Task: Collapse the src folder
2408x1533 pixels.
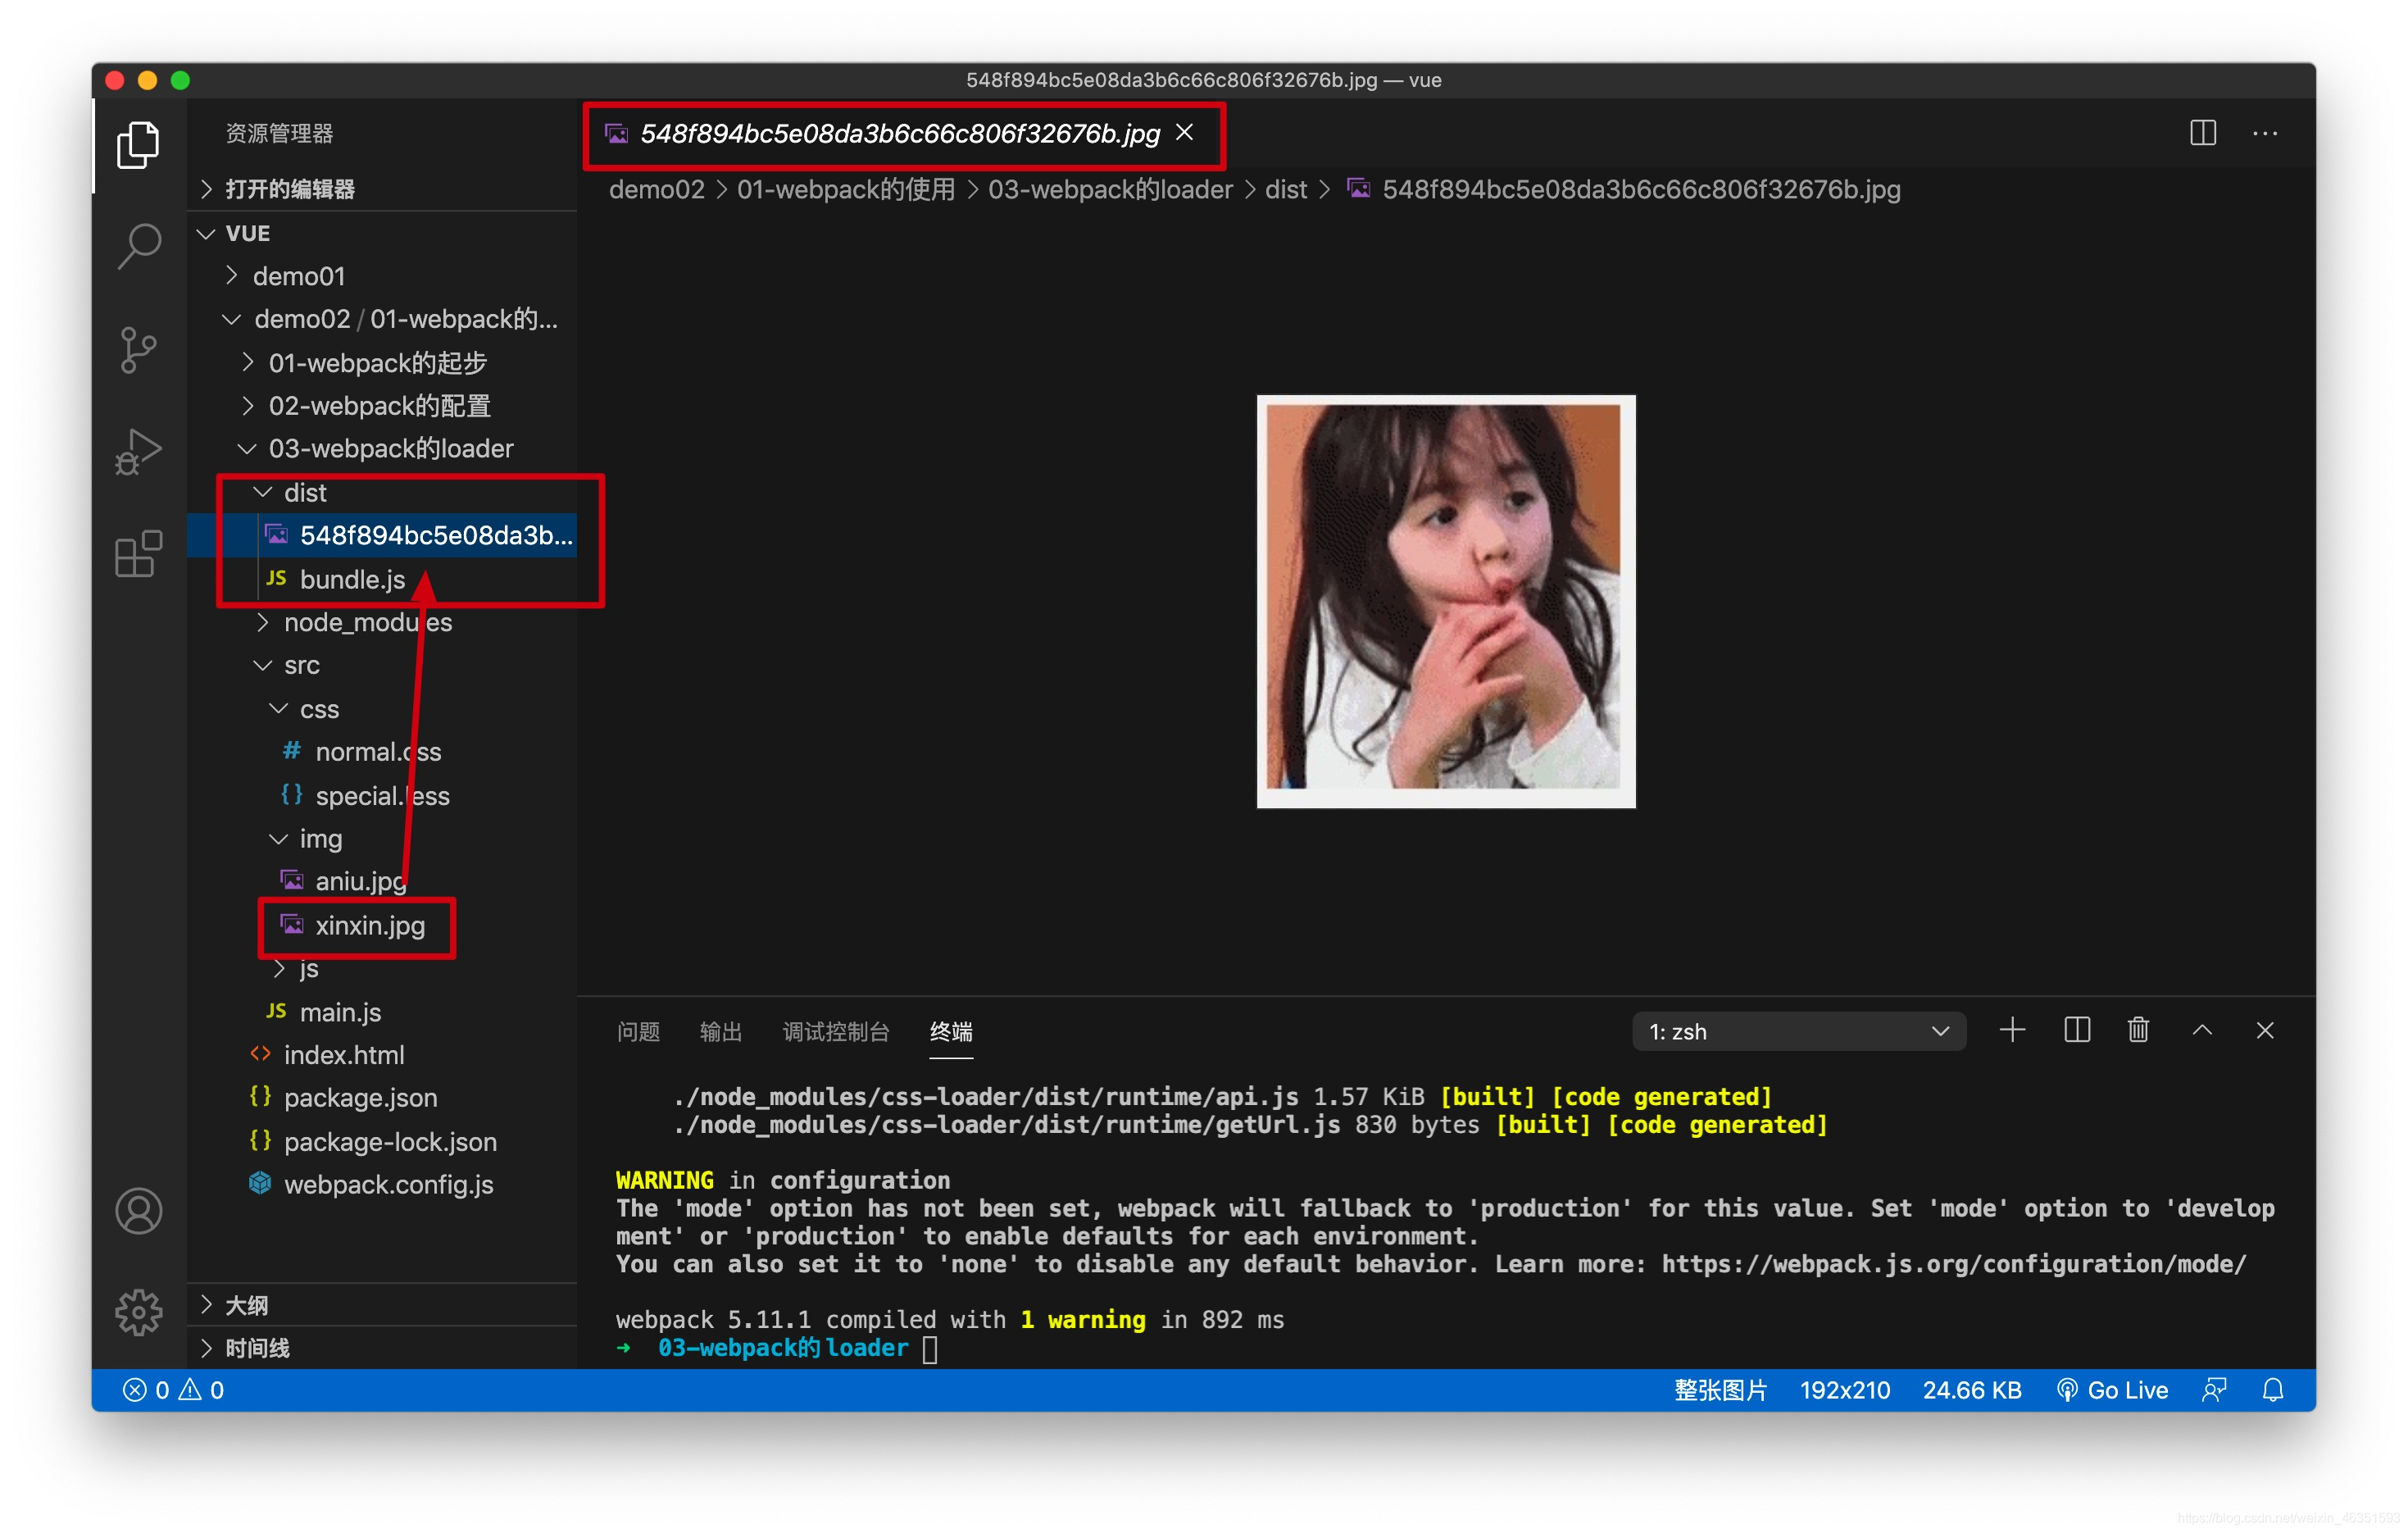Action: point(382,666)
